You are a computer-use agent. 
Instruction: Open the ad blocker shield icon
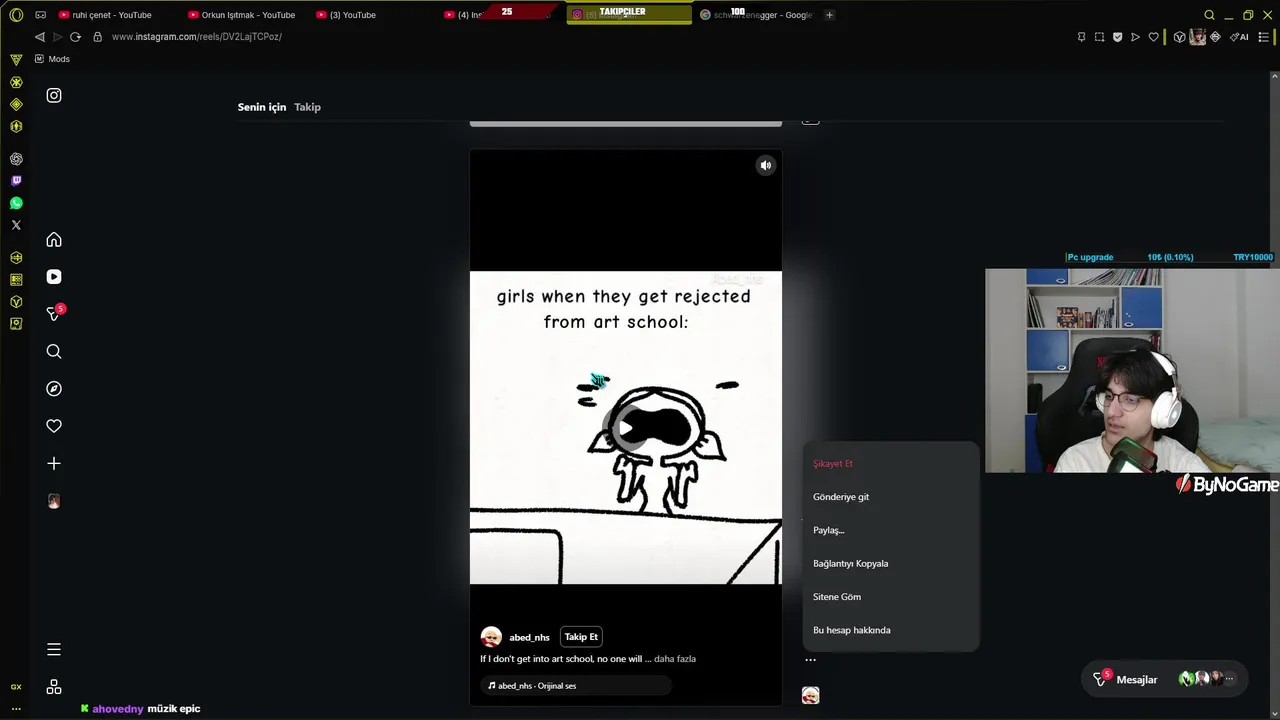[1117, 37]
